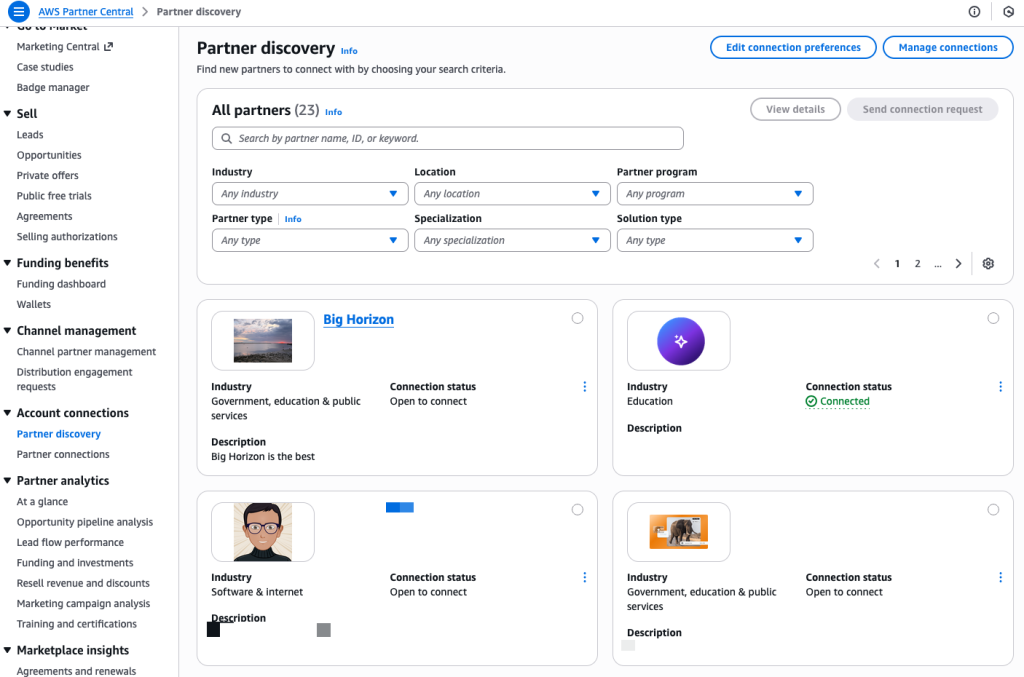Open Big Horizon's kebab options menu
Viewport: 1024px width, 677px height.
pos(584,386)
